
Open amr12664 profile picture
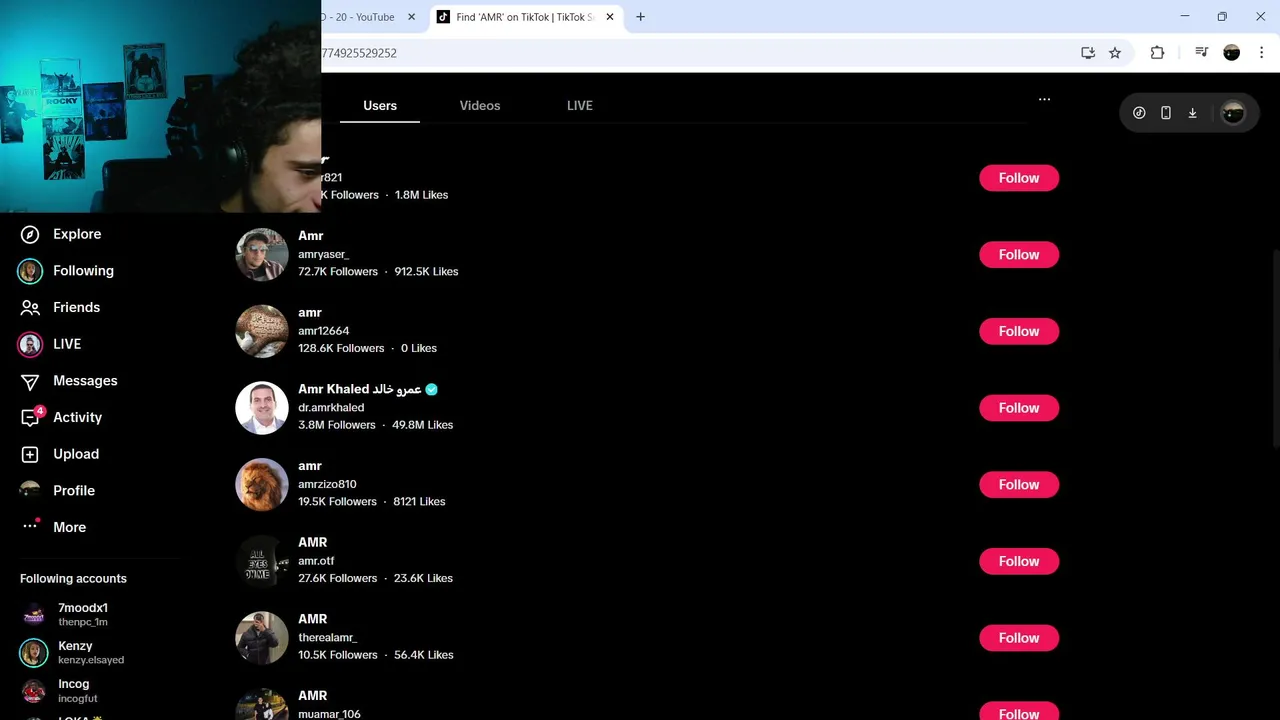(262, 331)
